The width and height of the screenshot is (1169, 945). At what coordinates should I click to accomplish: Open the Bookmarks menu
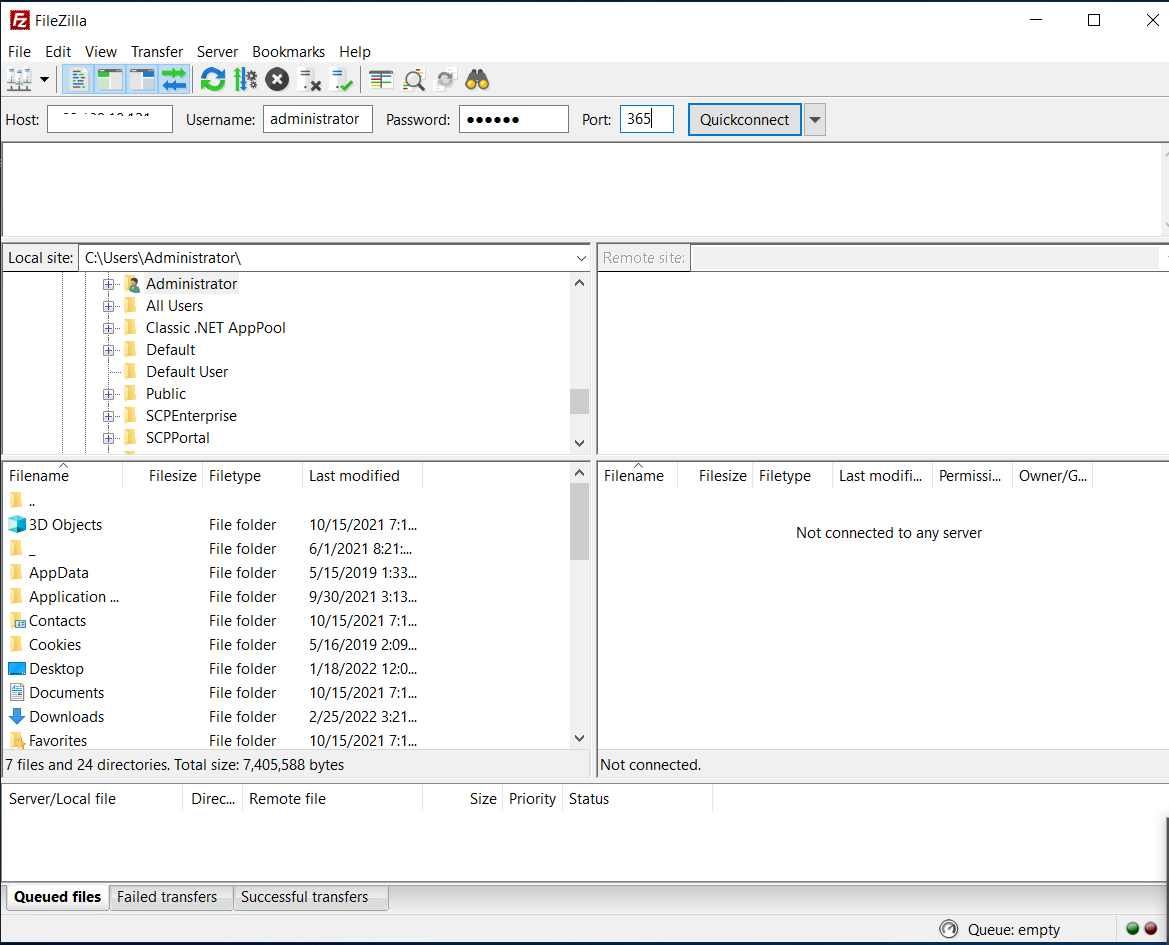pyautogui.click(x=289, y=51)
